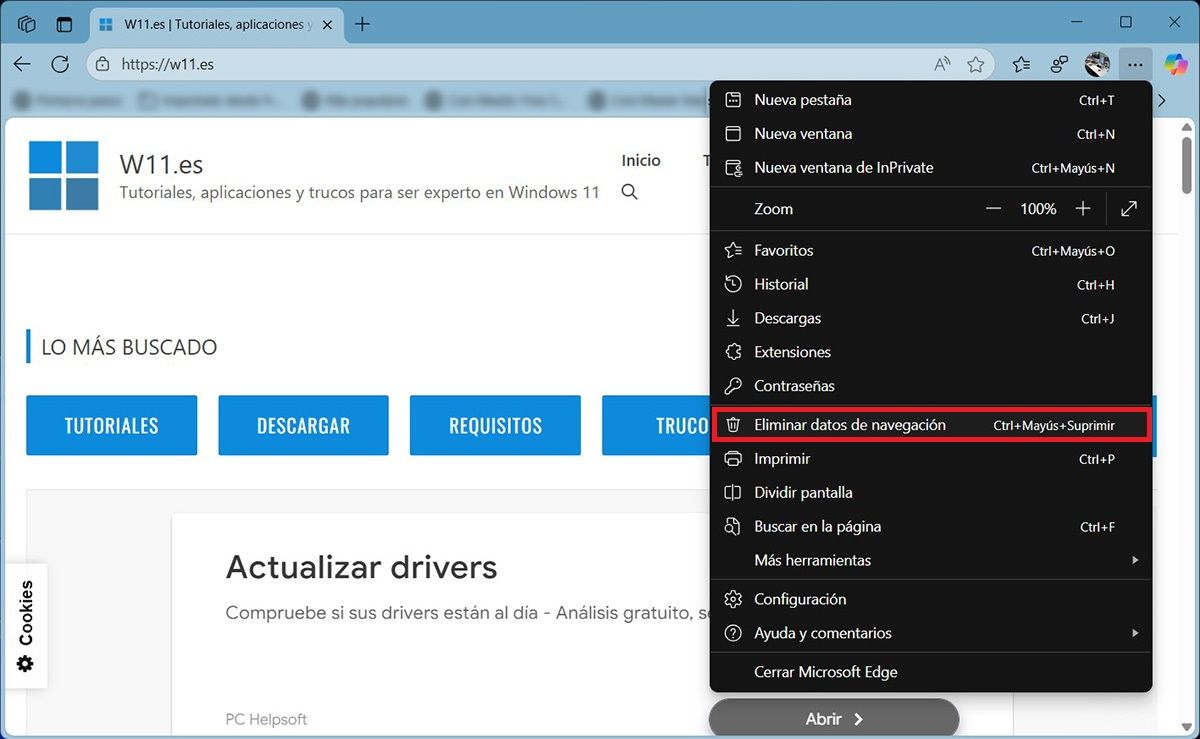Select Eliminar datos de navegación

pyautogui.click(x=931, y=425)
